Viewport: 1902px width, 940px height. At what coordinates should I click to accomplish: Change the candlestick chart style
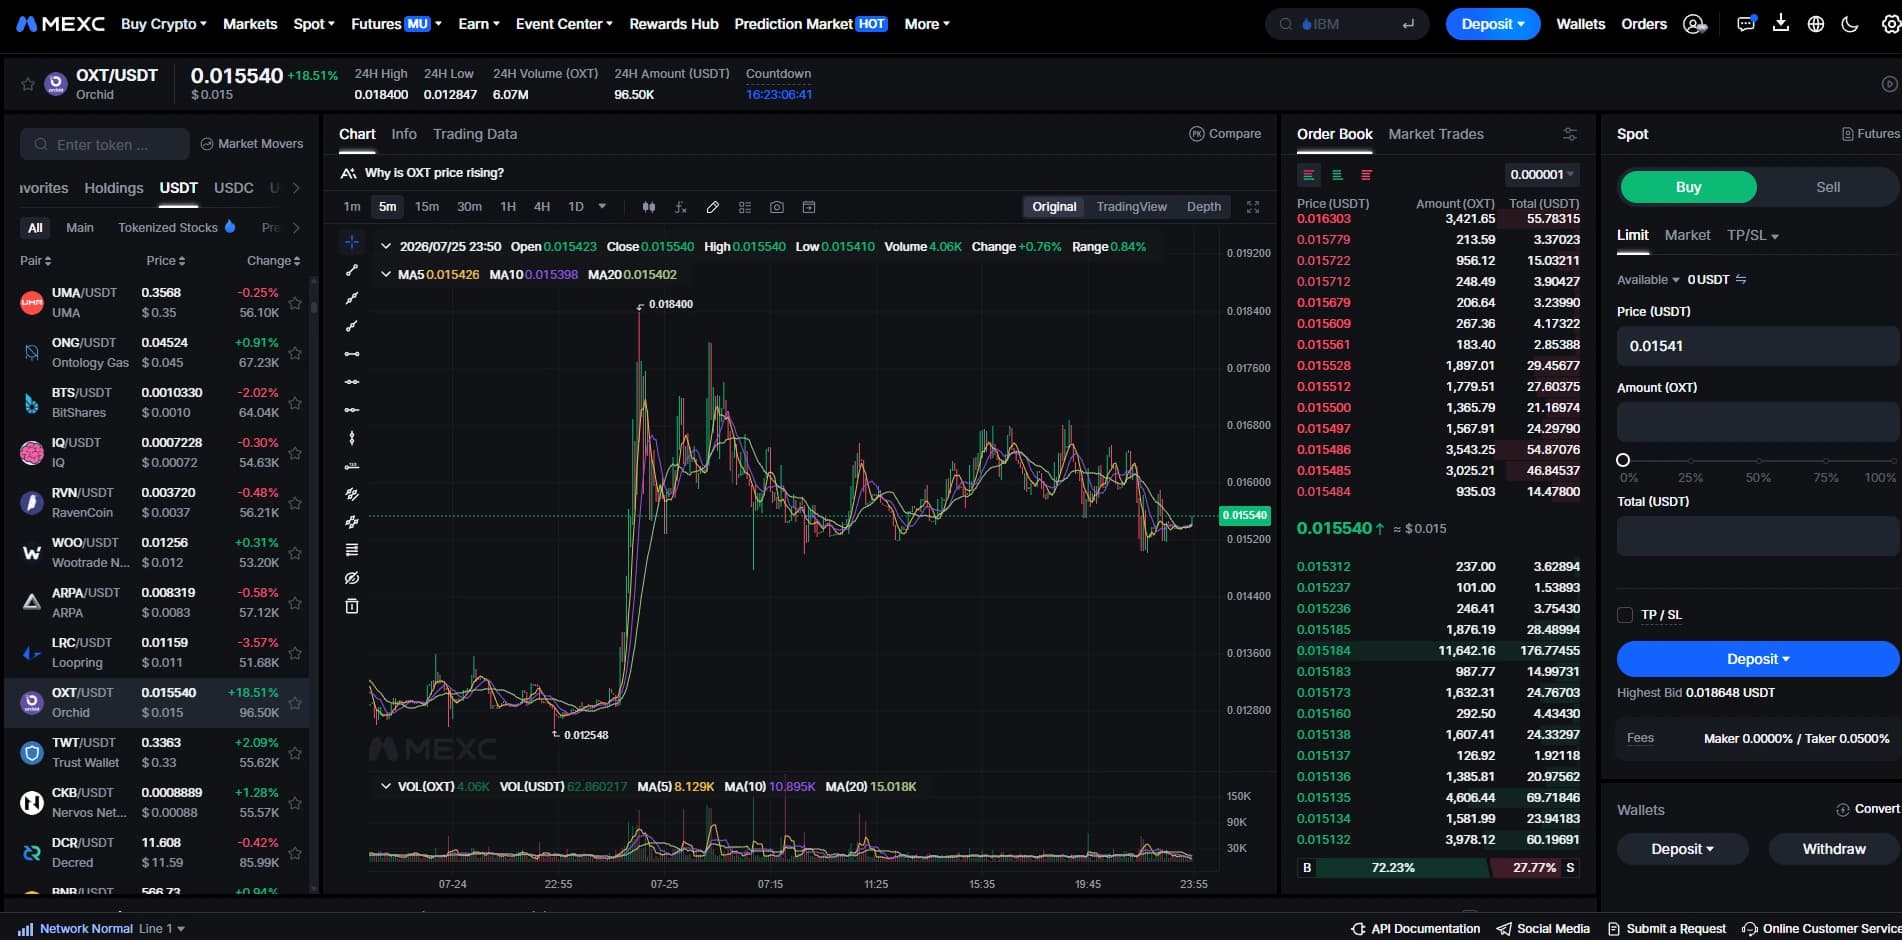pos(648,207)
